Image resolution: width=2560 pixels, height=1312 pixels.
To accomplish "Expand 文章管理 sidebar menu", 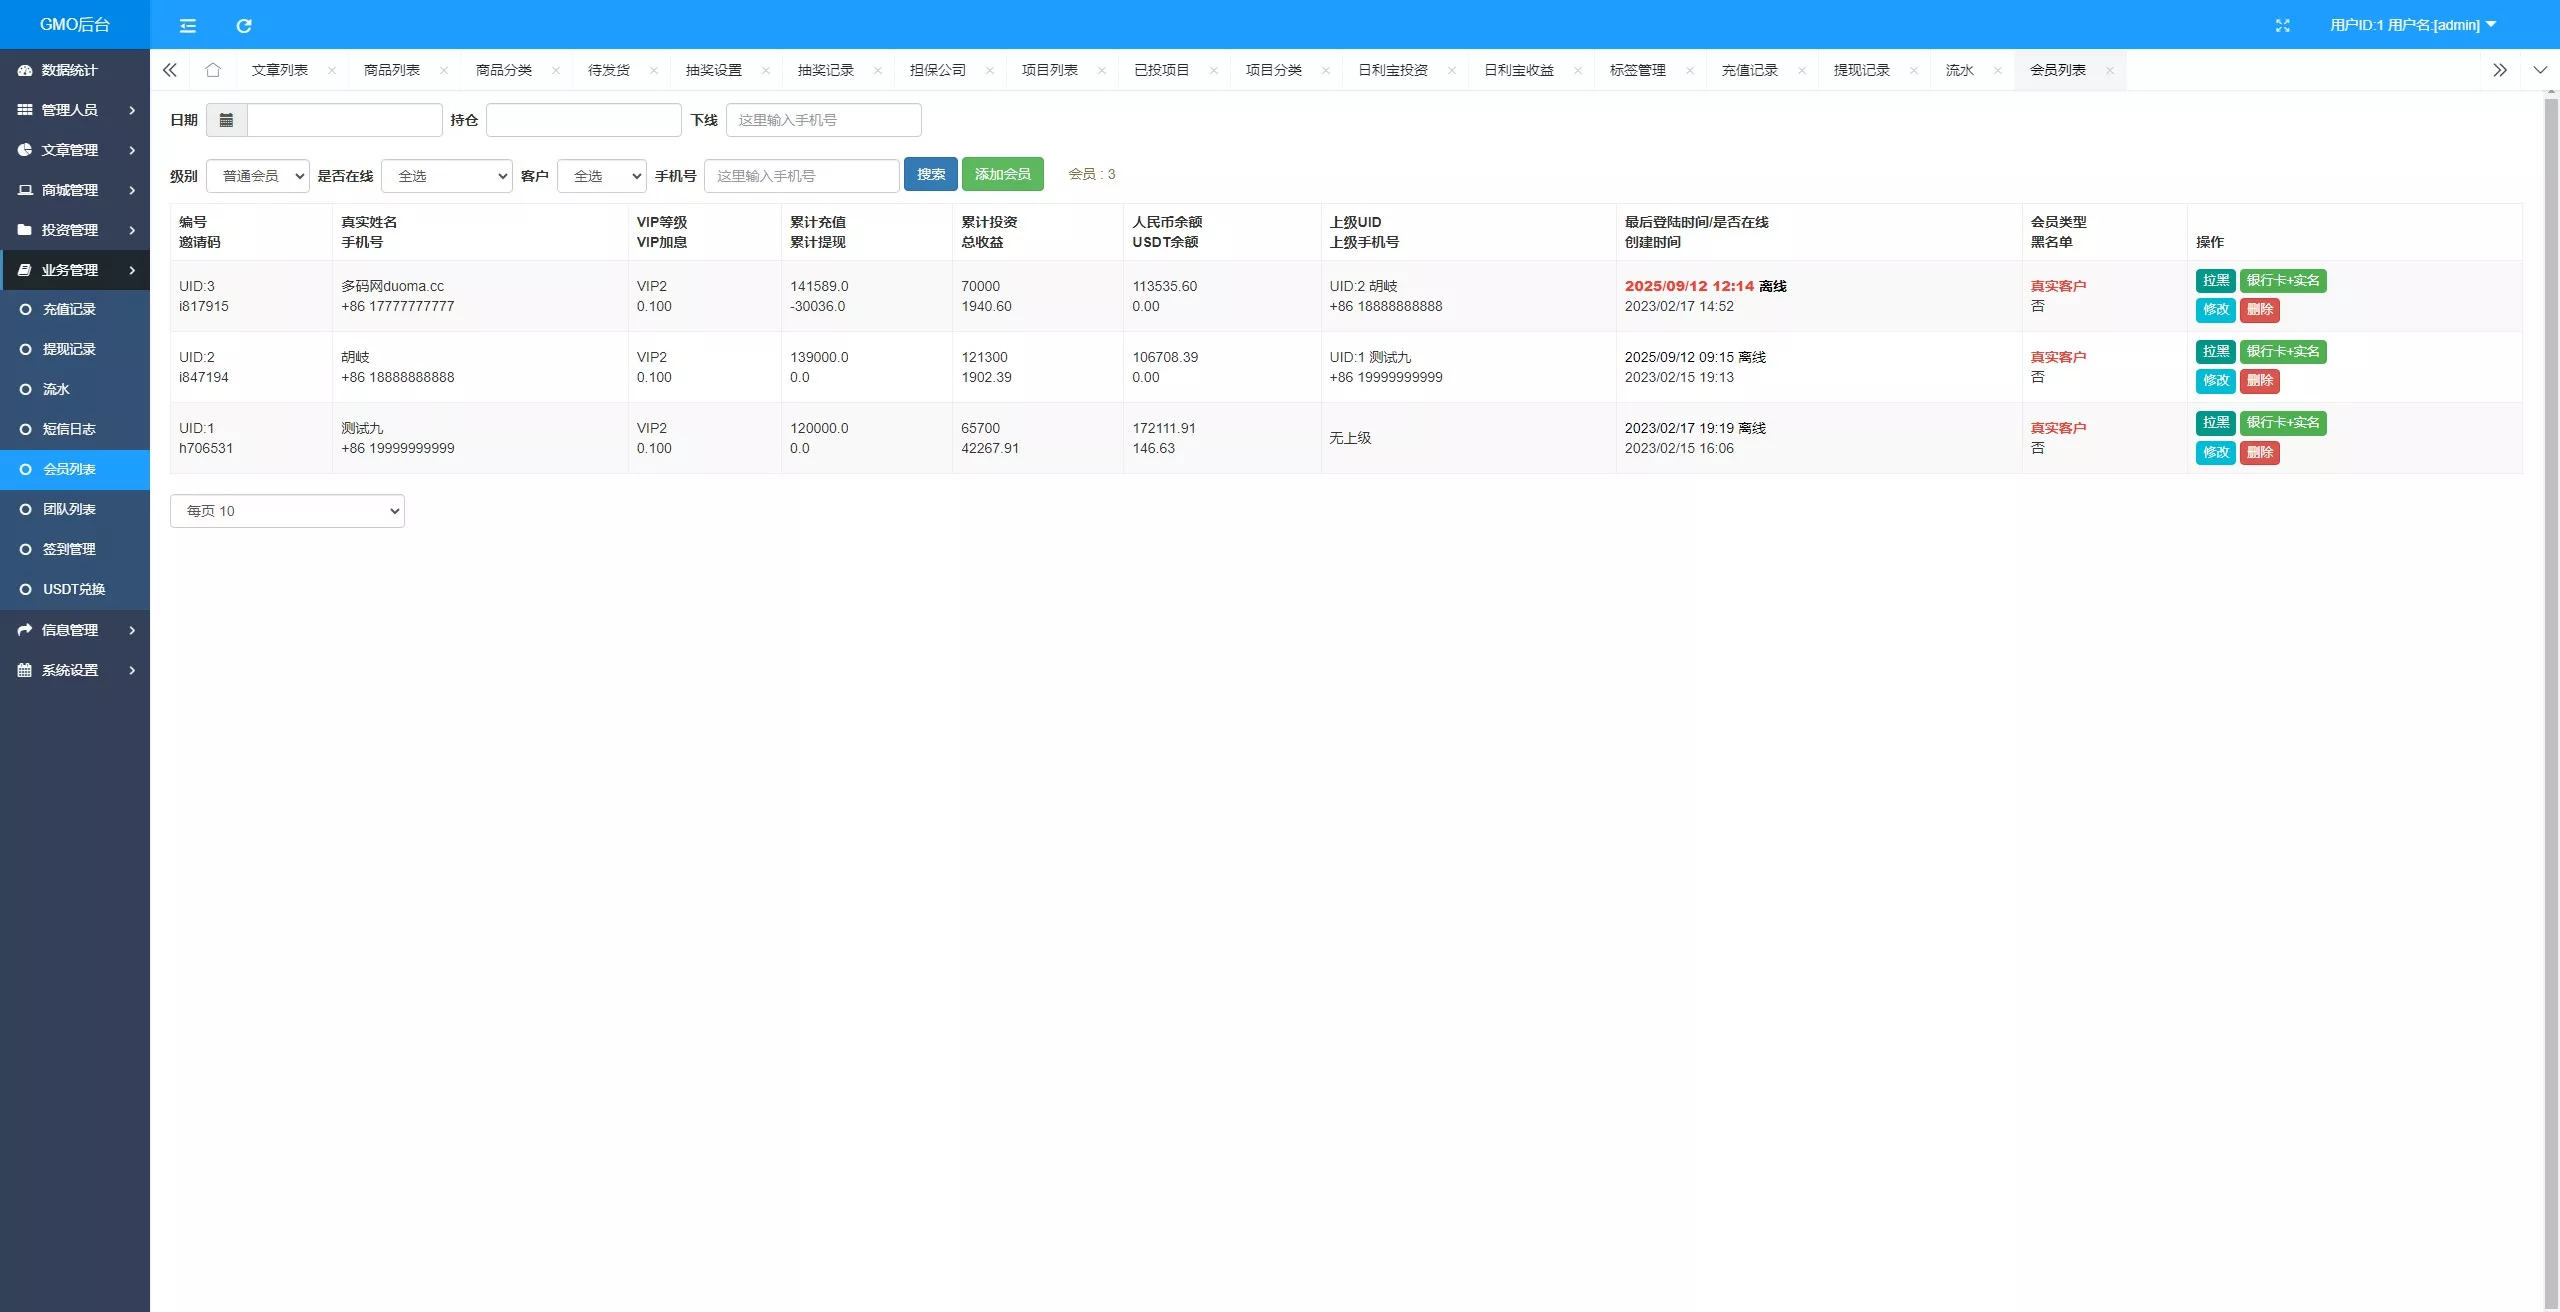I will pos(75,150).
